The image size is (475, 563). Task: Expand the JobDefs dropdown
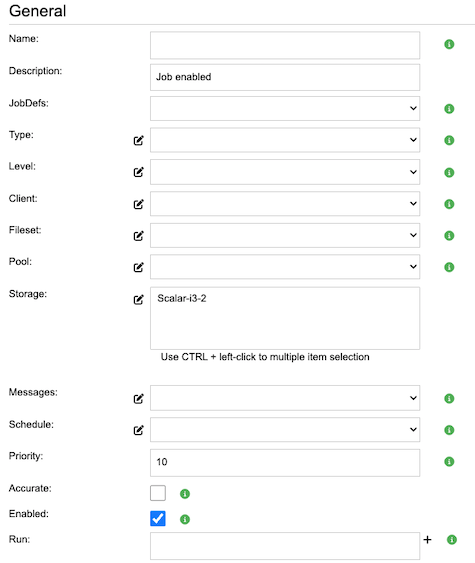tap(285, 108)
